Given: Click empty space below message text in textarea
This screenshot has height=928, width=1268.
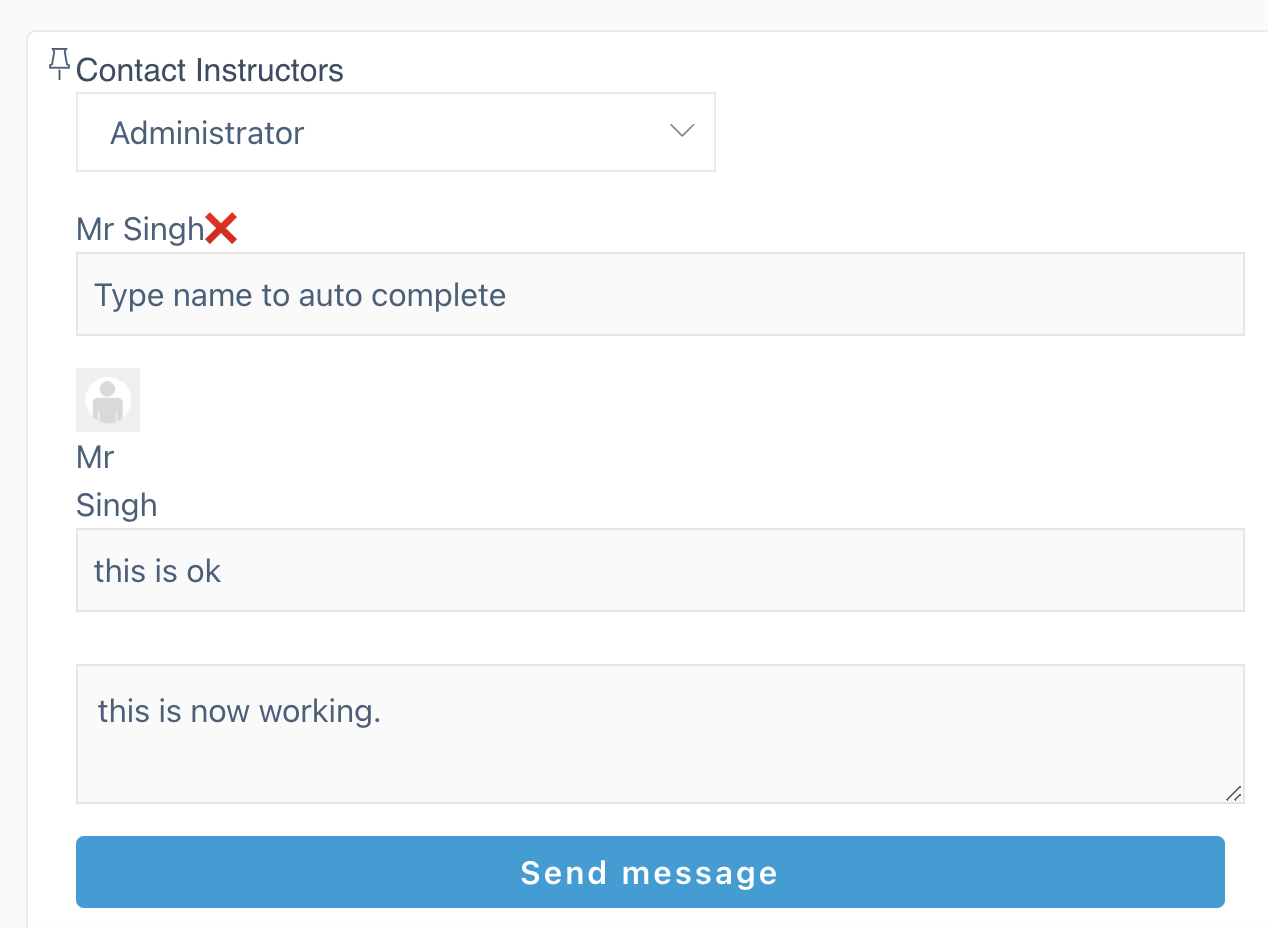Looking at the screenshot, I should 660,765.
